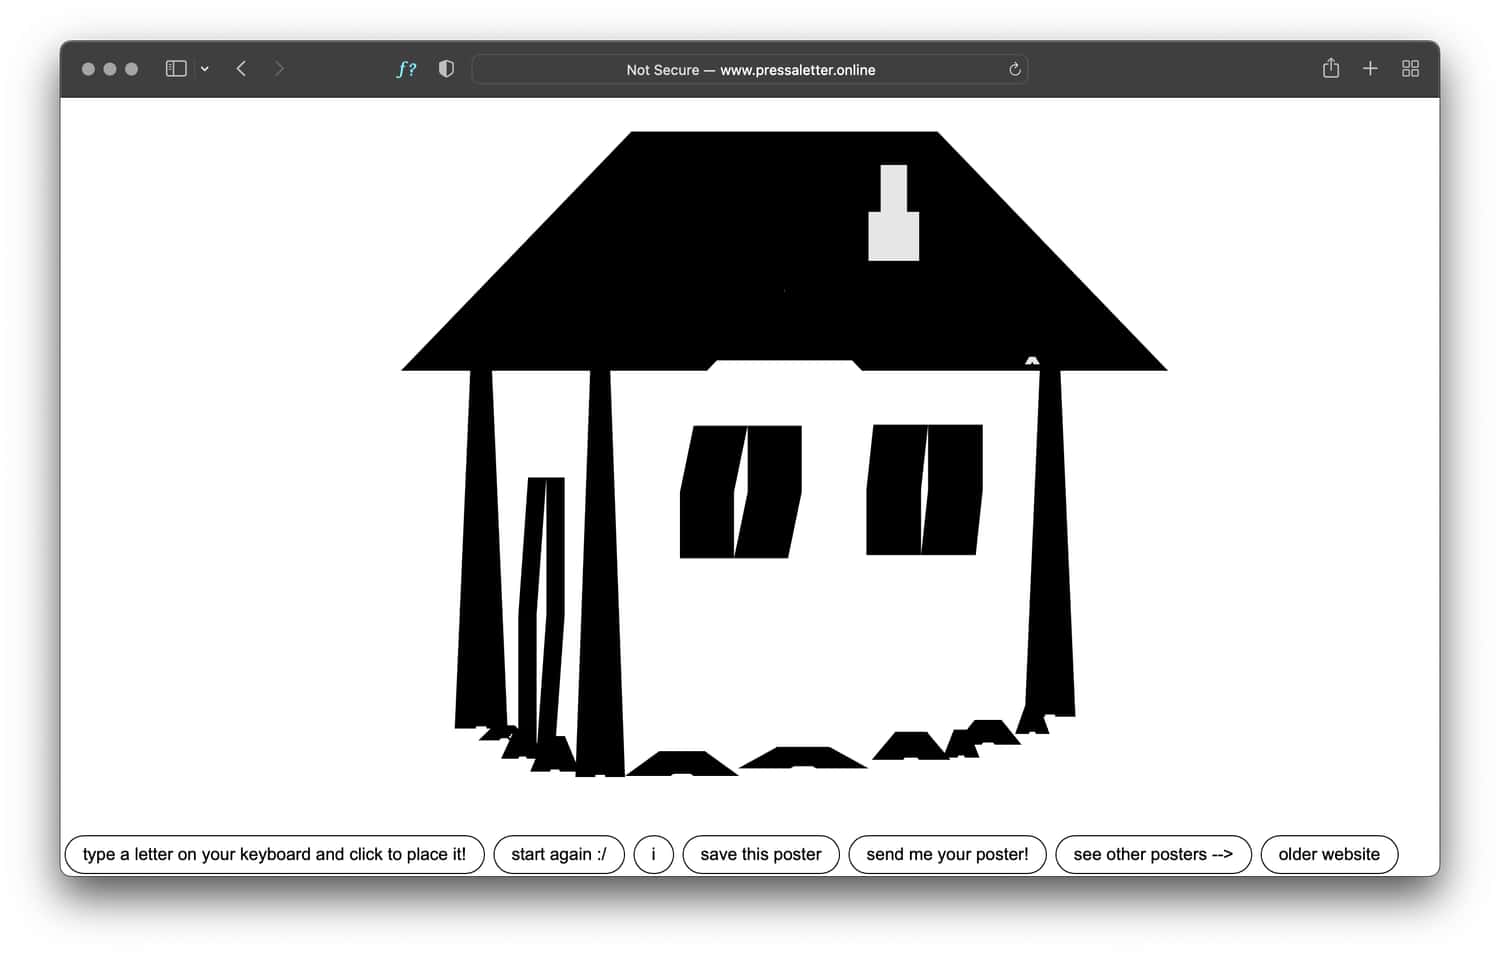Image resolution: width=1500 pixels, height=956 pixels.
Task: Toggle the Safari sidebar panel
Action: point(176,69)
